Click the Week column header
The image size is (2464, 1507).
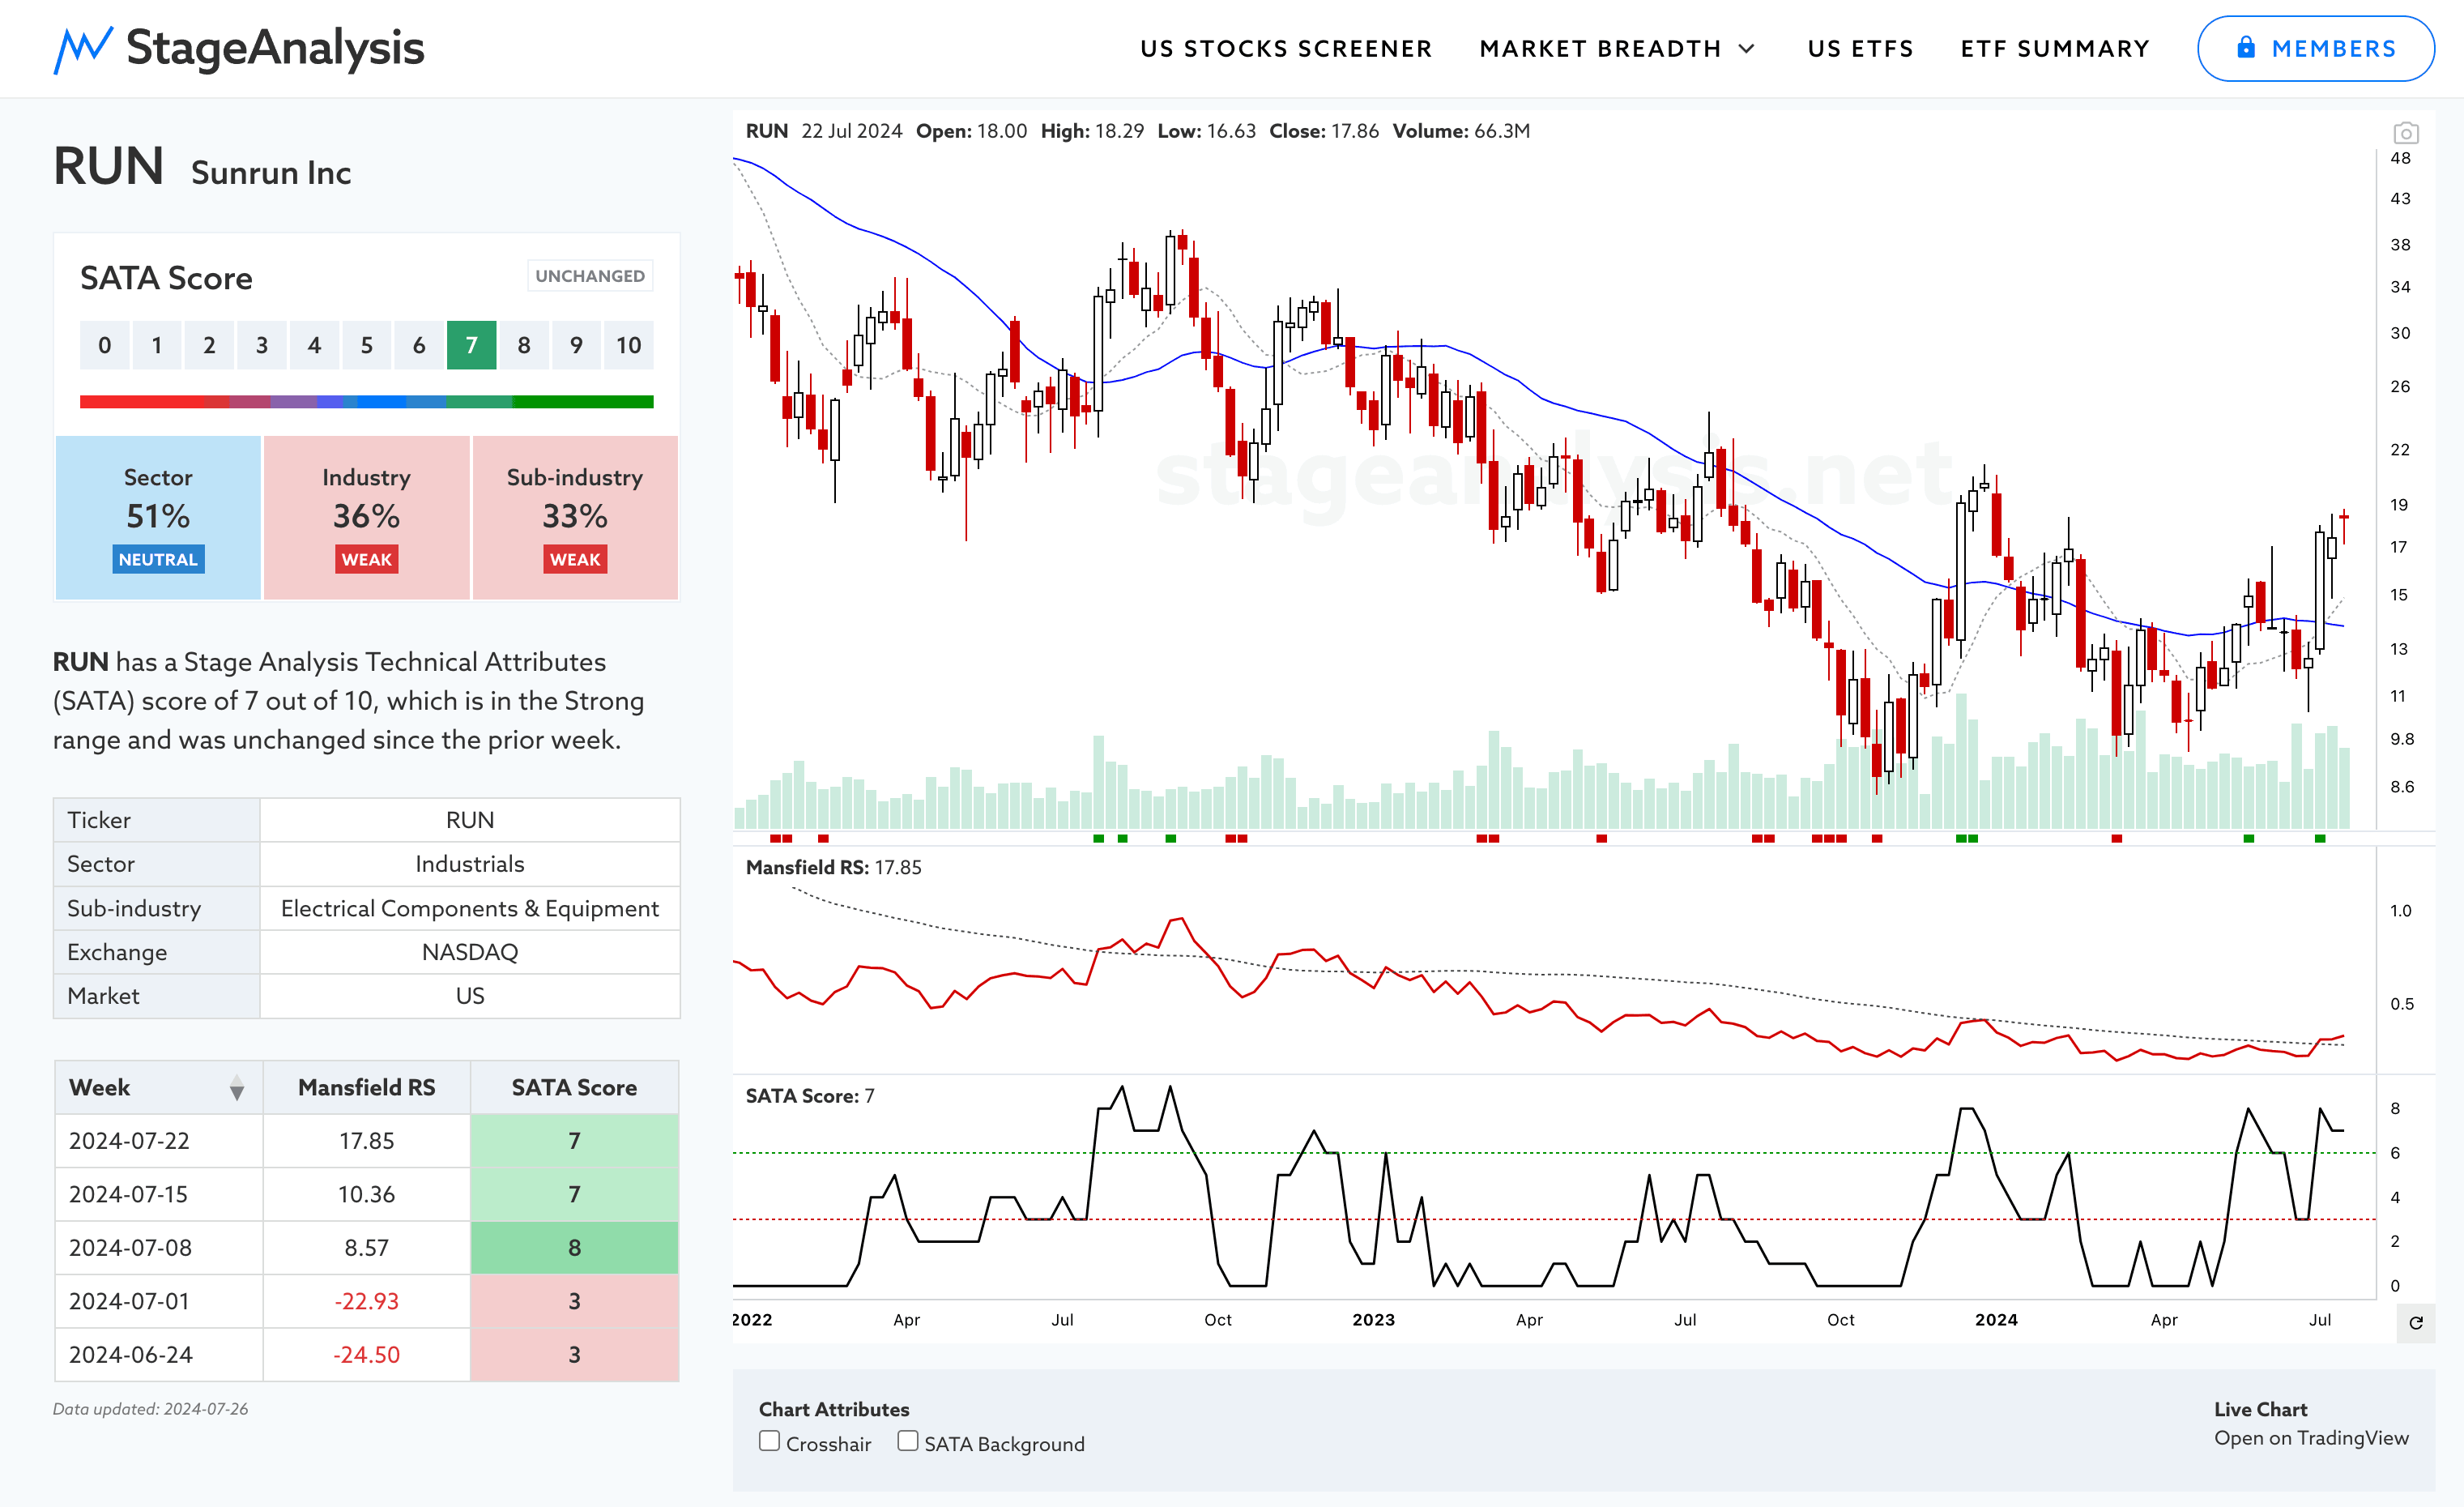pyautogui.click(x=159, y=1087)
